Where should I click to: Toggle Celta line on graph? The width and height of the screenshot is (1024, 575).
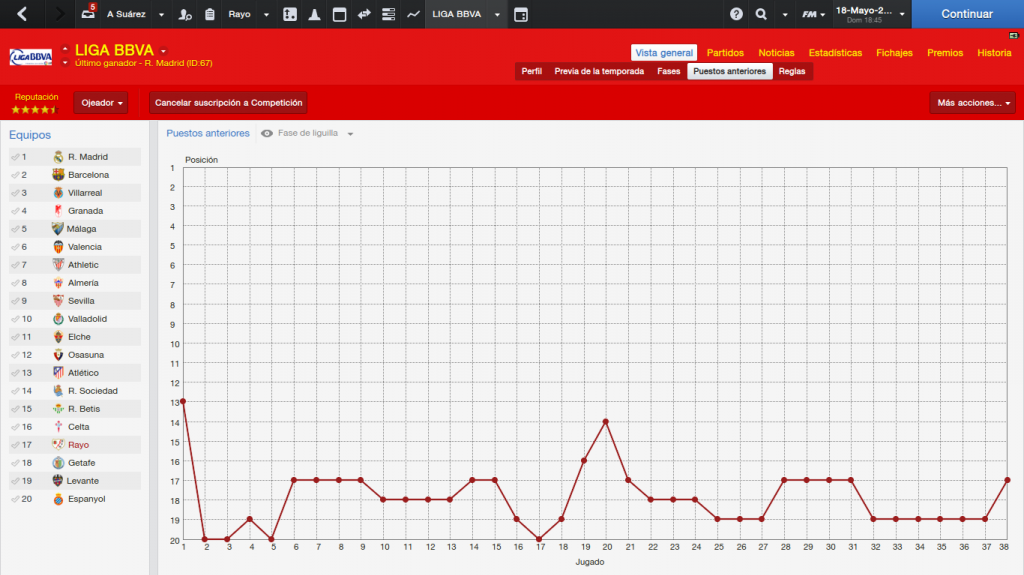15,427
